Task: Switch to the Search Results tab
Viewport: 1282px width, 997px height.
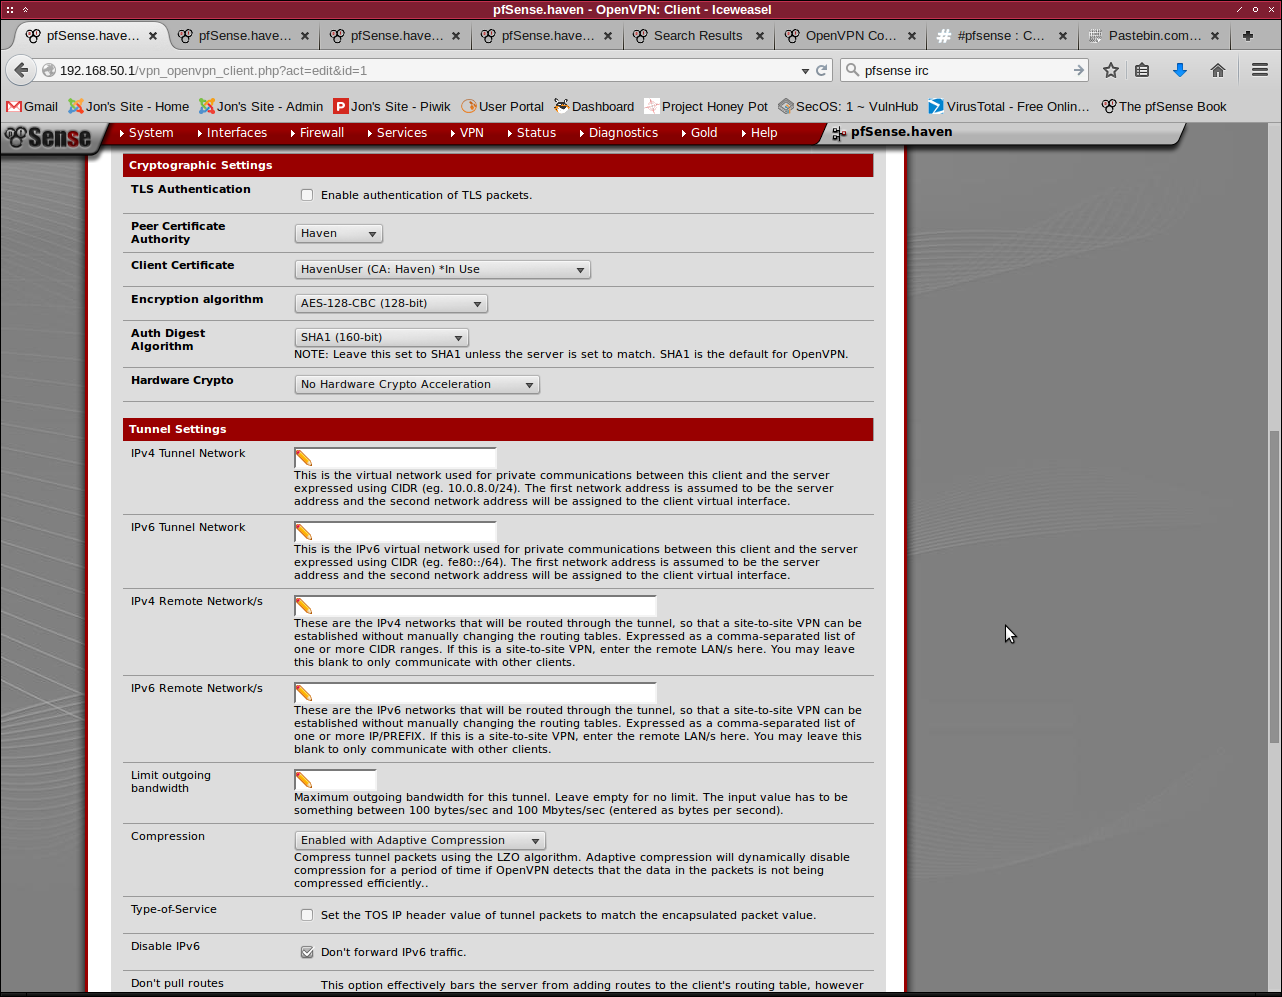Action: pos(698,35)
